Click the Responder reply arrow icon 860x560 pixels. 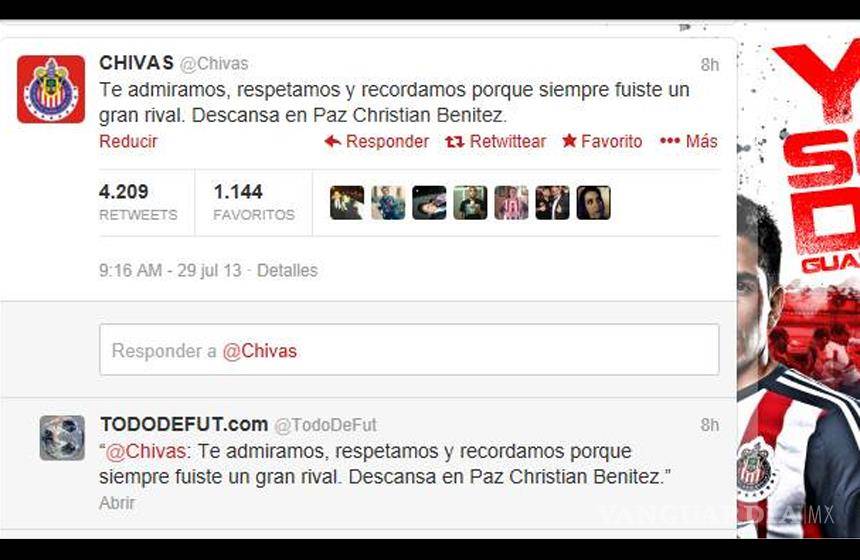332,142
